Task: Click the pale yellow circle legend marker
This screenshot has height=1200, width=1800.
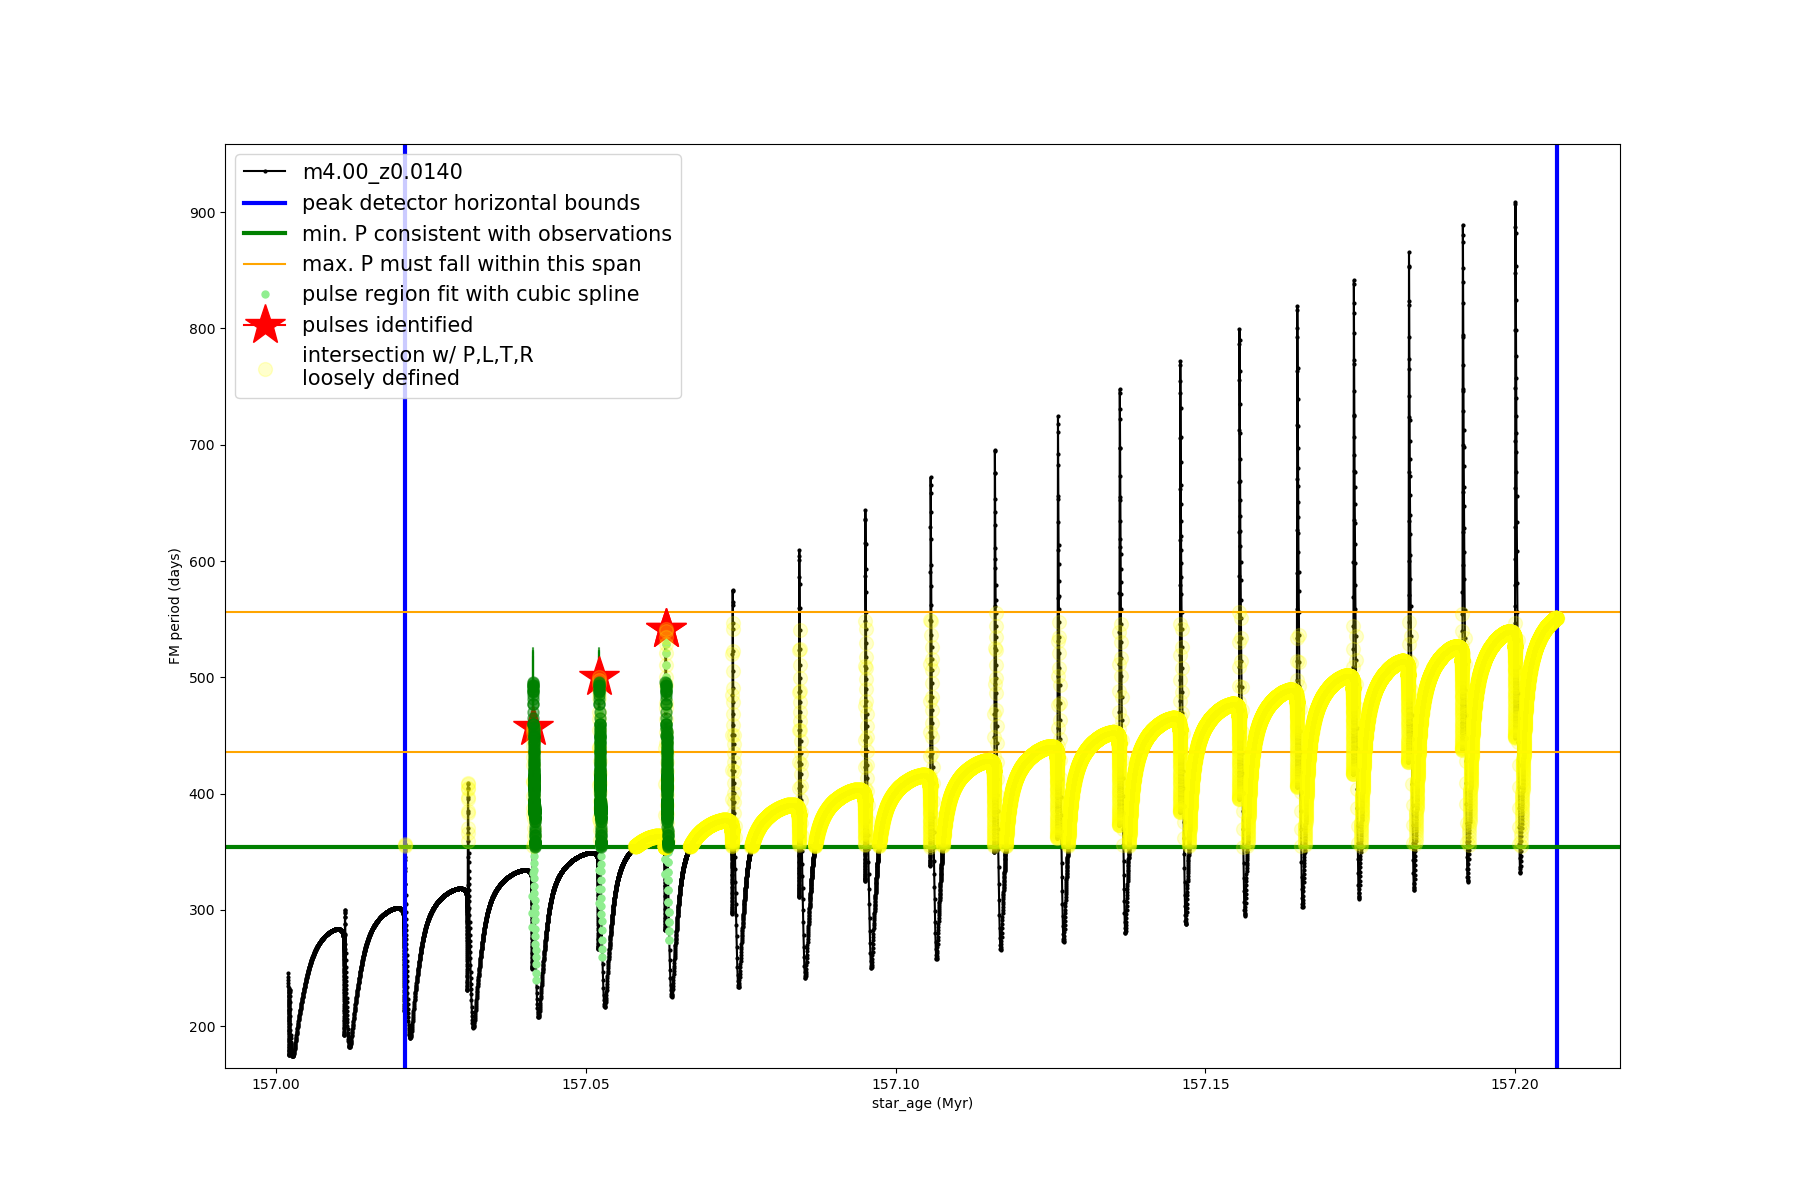Action: coord(265,369)
